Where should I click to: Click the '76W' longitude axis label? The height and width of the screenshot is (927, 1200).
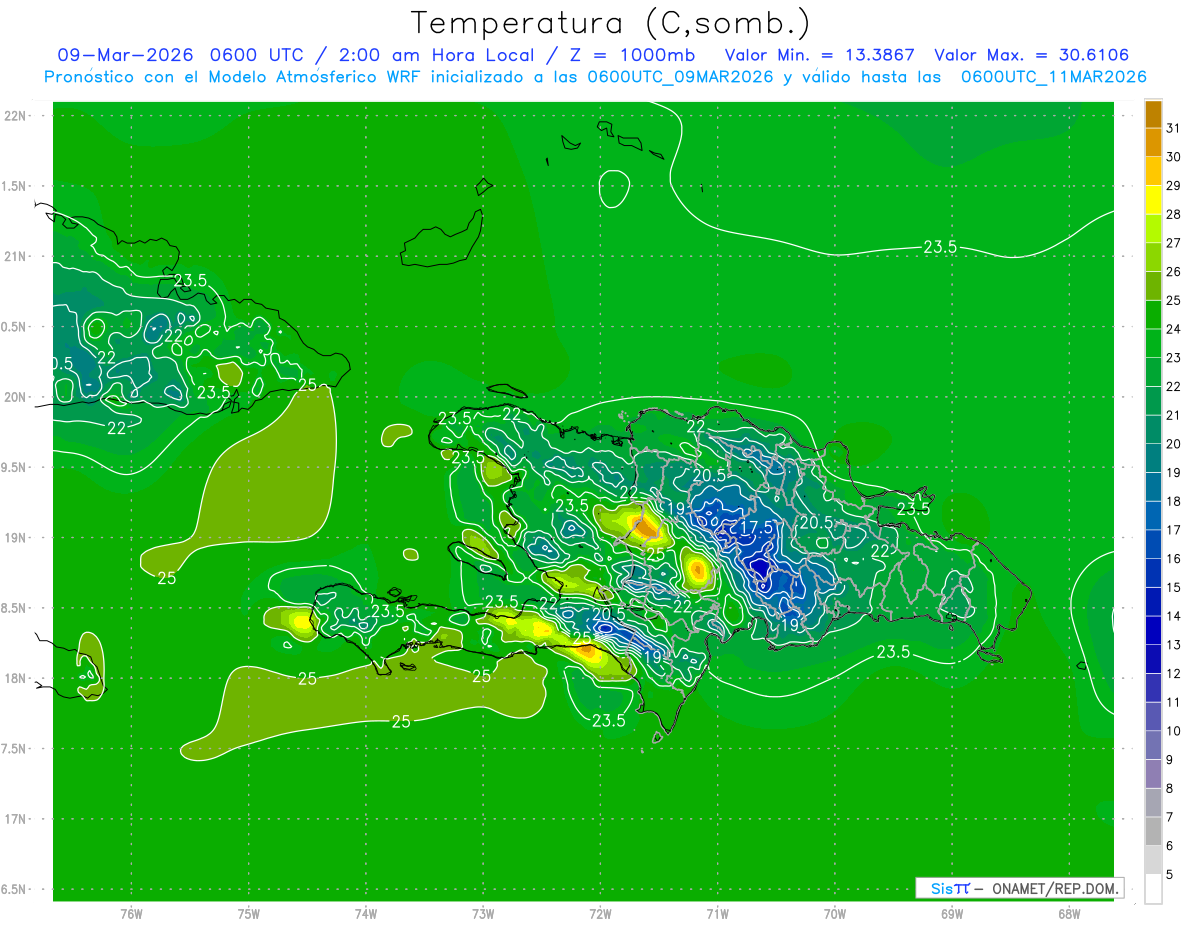point(131,914)
